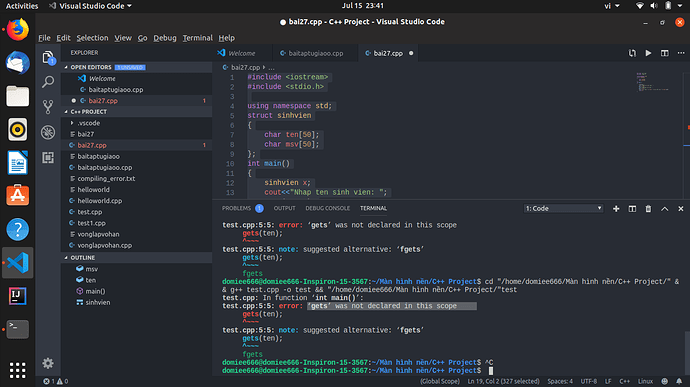Open the Extensions view

pos(48,158)
